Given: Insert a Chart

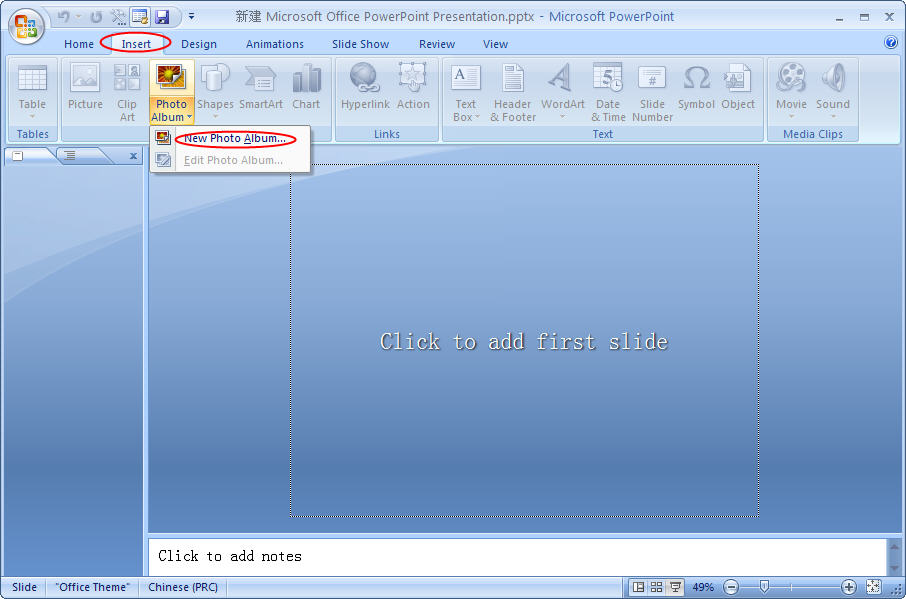Looking at the screenshot, I should click(306, 86).
